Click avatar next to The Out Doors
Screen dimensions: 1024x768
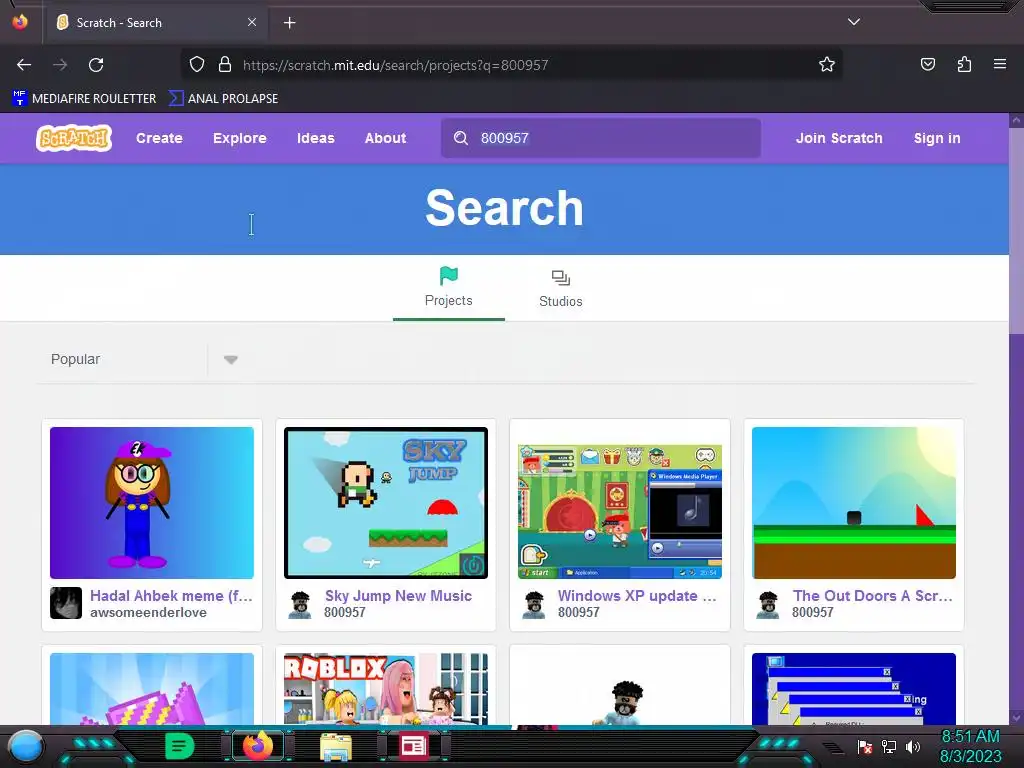[x=768, y=604]
